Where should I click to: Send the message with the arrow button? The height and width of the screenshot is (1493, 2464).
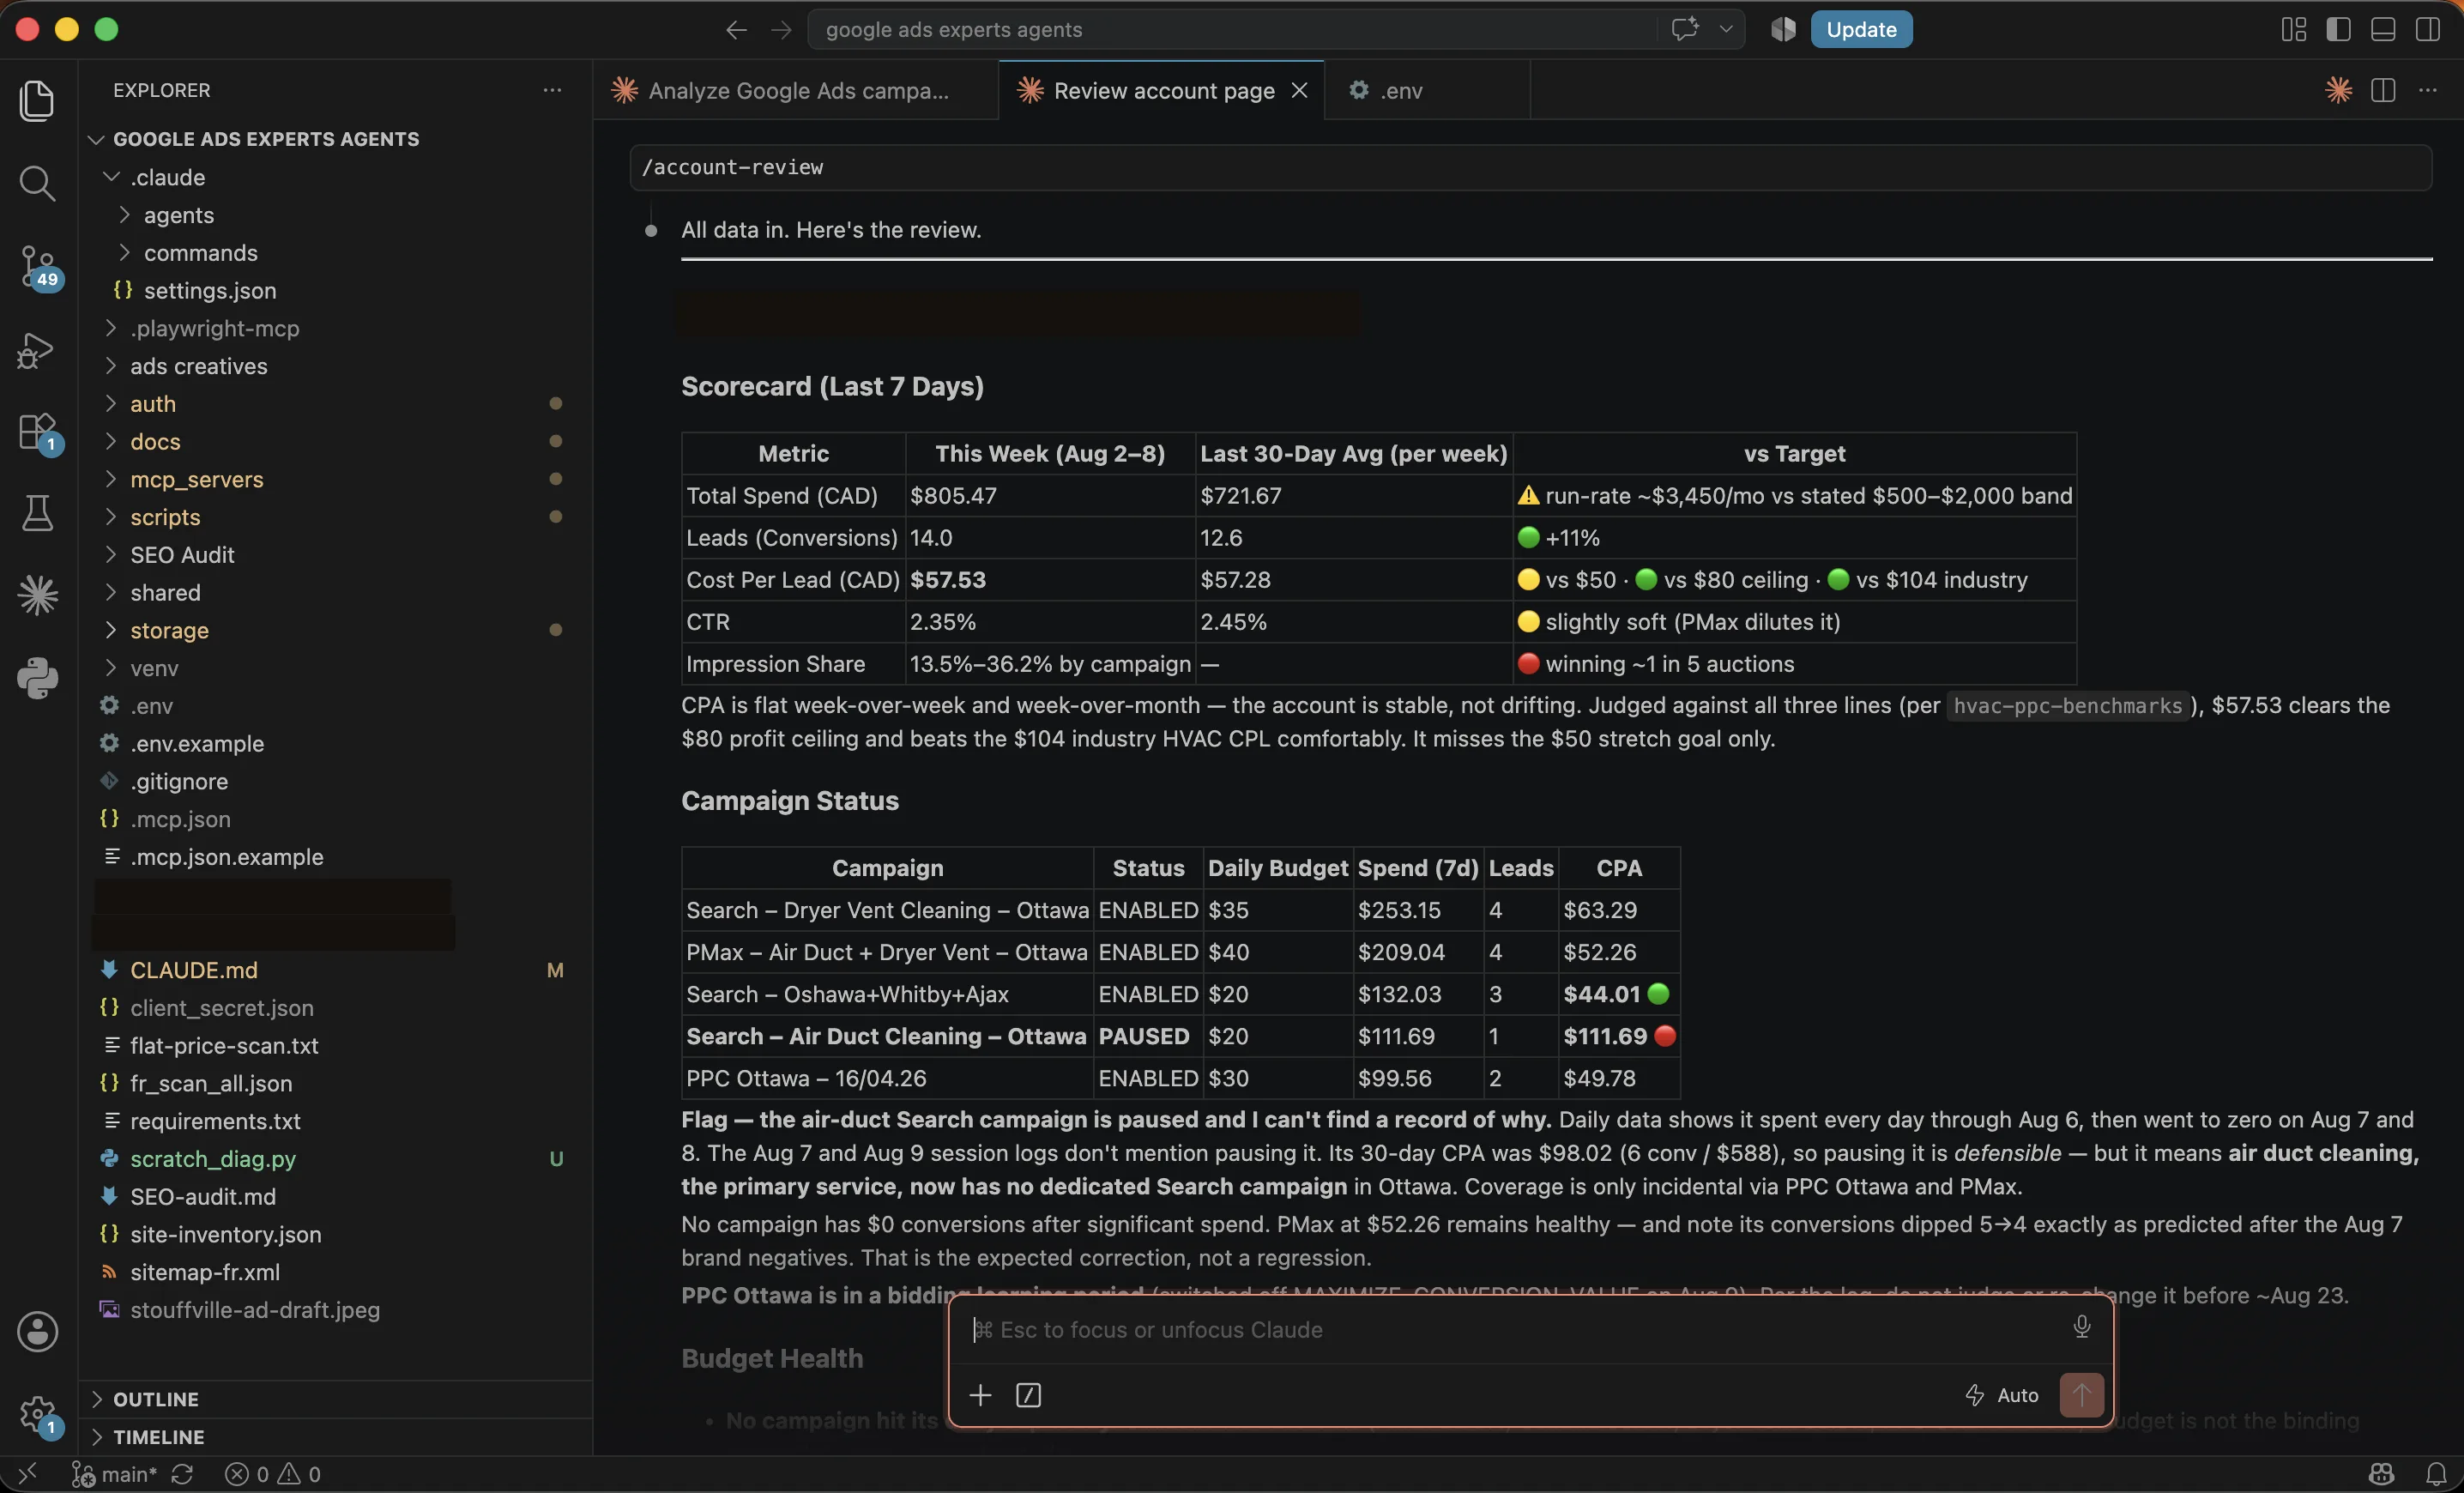coord(2082,1395)
